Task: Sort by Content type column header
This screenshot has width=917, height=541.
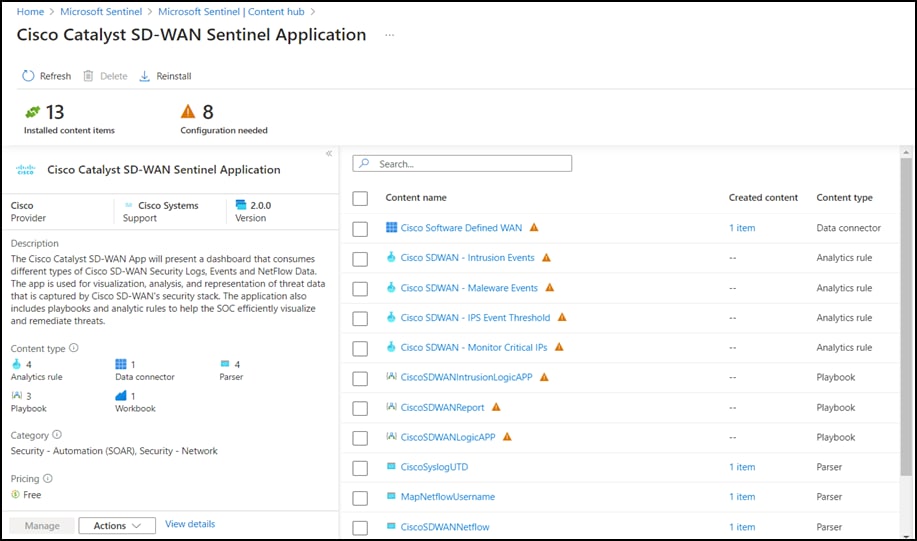Action: click(x=844, y=198)
